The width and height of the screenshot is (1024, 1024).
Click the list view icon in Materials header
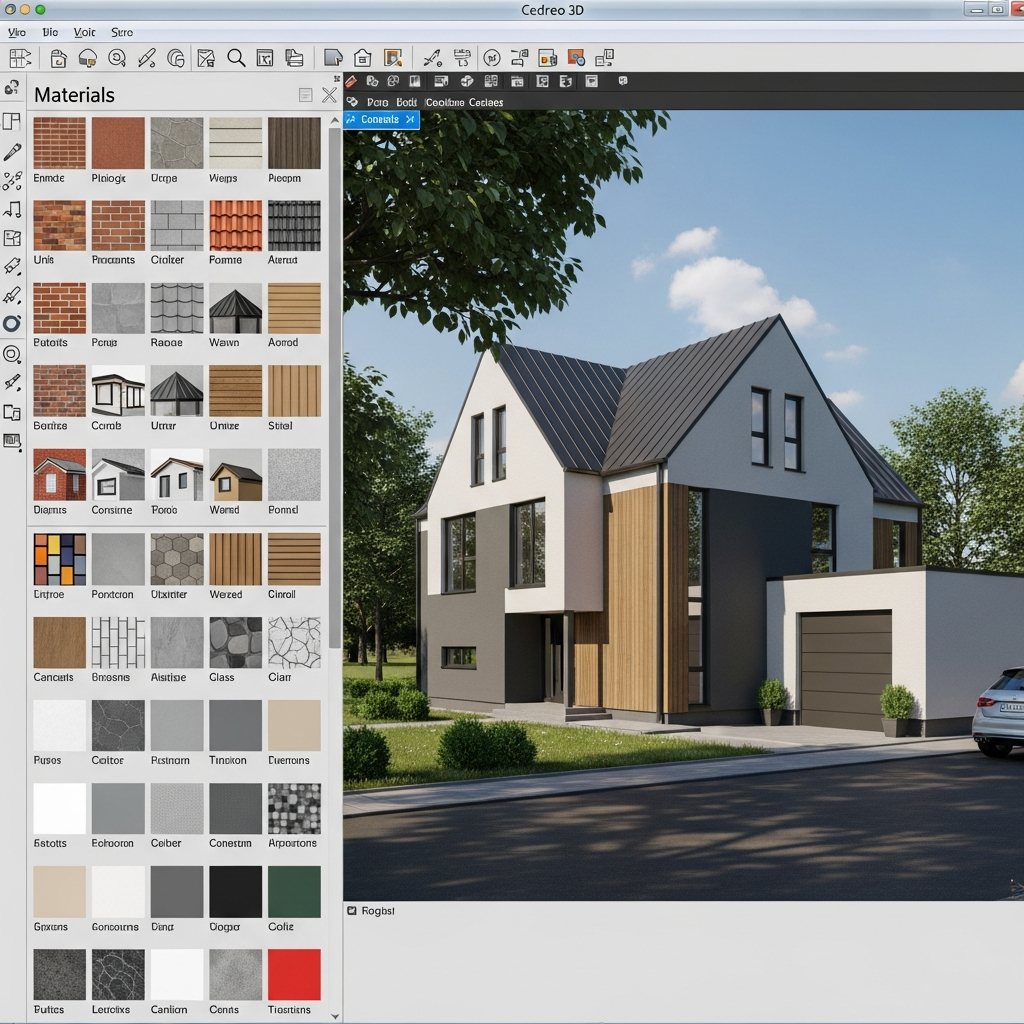[305, 95]
